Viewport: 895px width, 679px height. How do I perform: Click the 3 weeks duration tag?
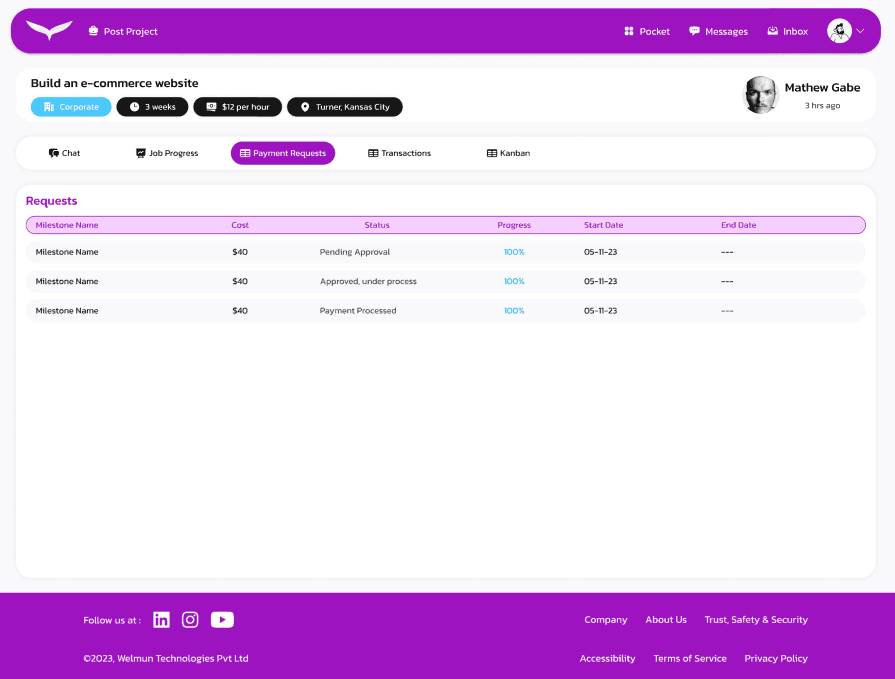coord(152,107)
